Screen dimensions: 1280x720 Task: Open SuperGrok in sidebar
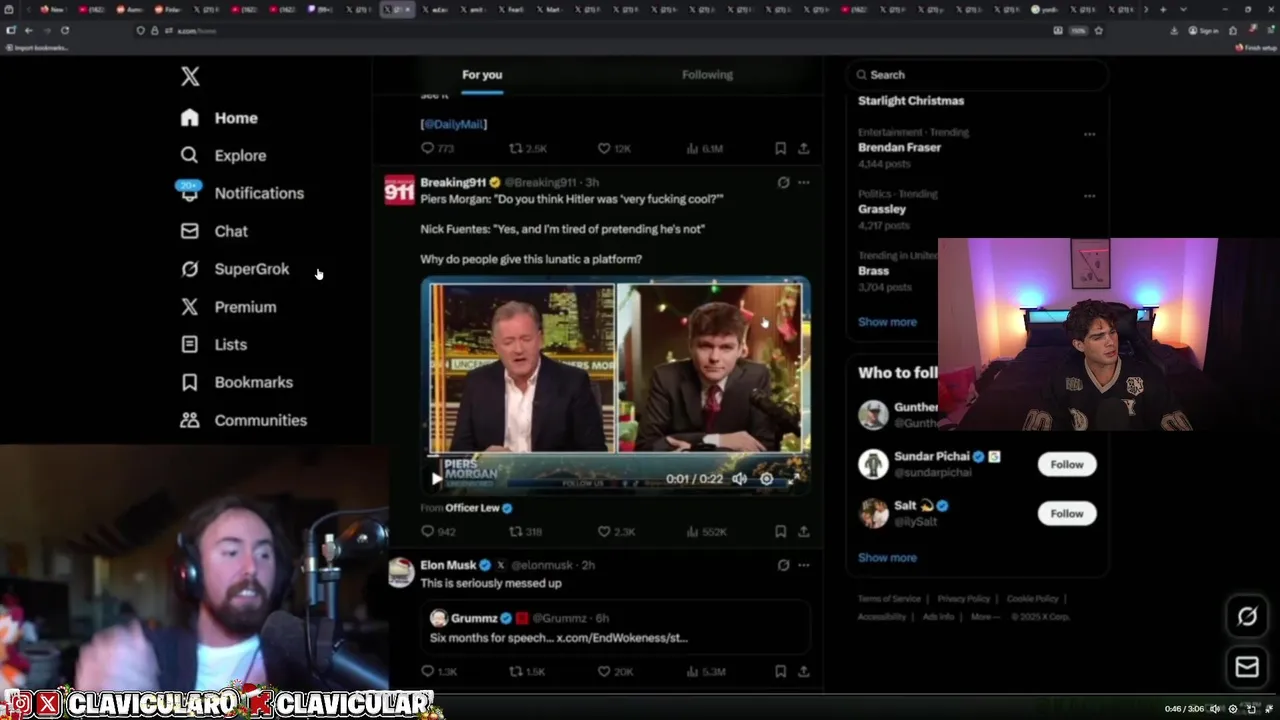234,269
